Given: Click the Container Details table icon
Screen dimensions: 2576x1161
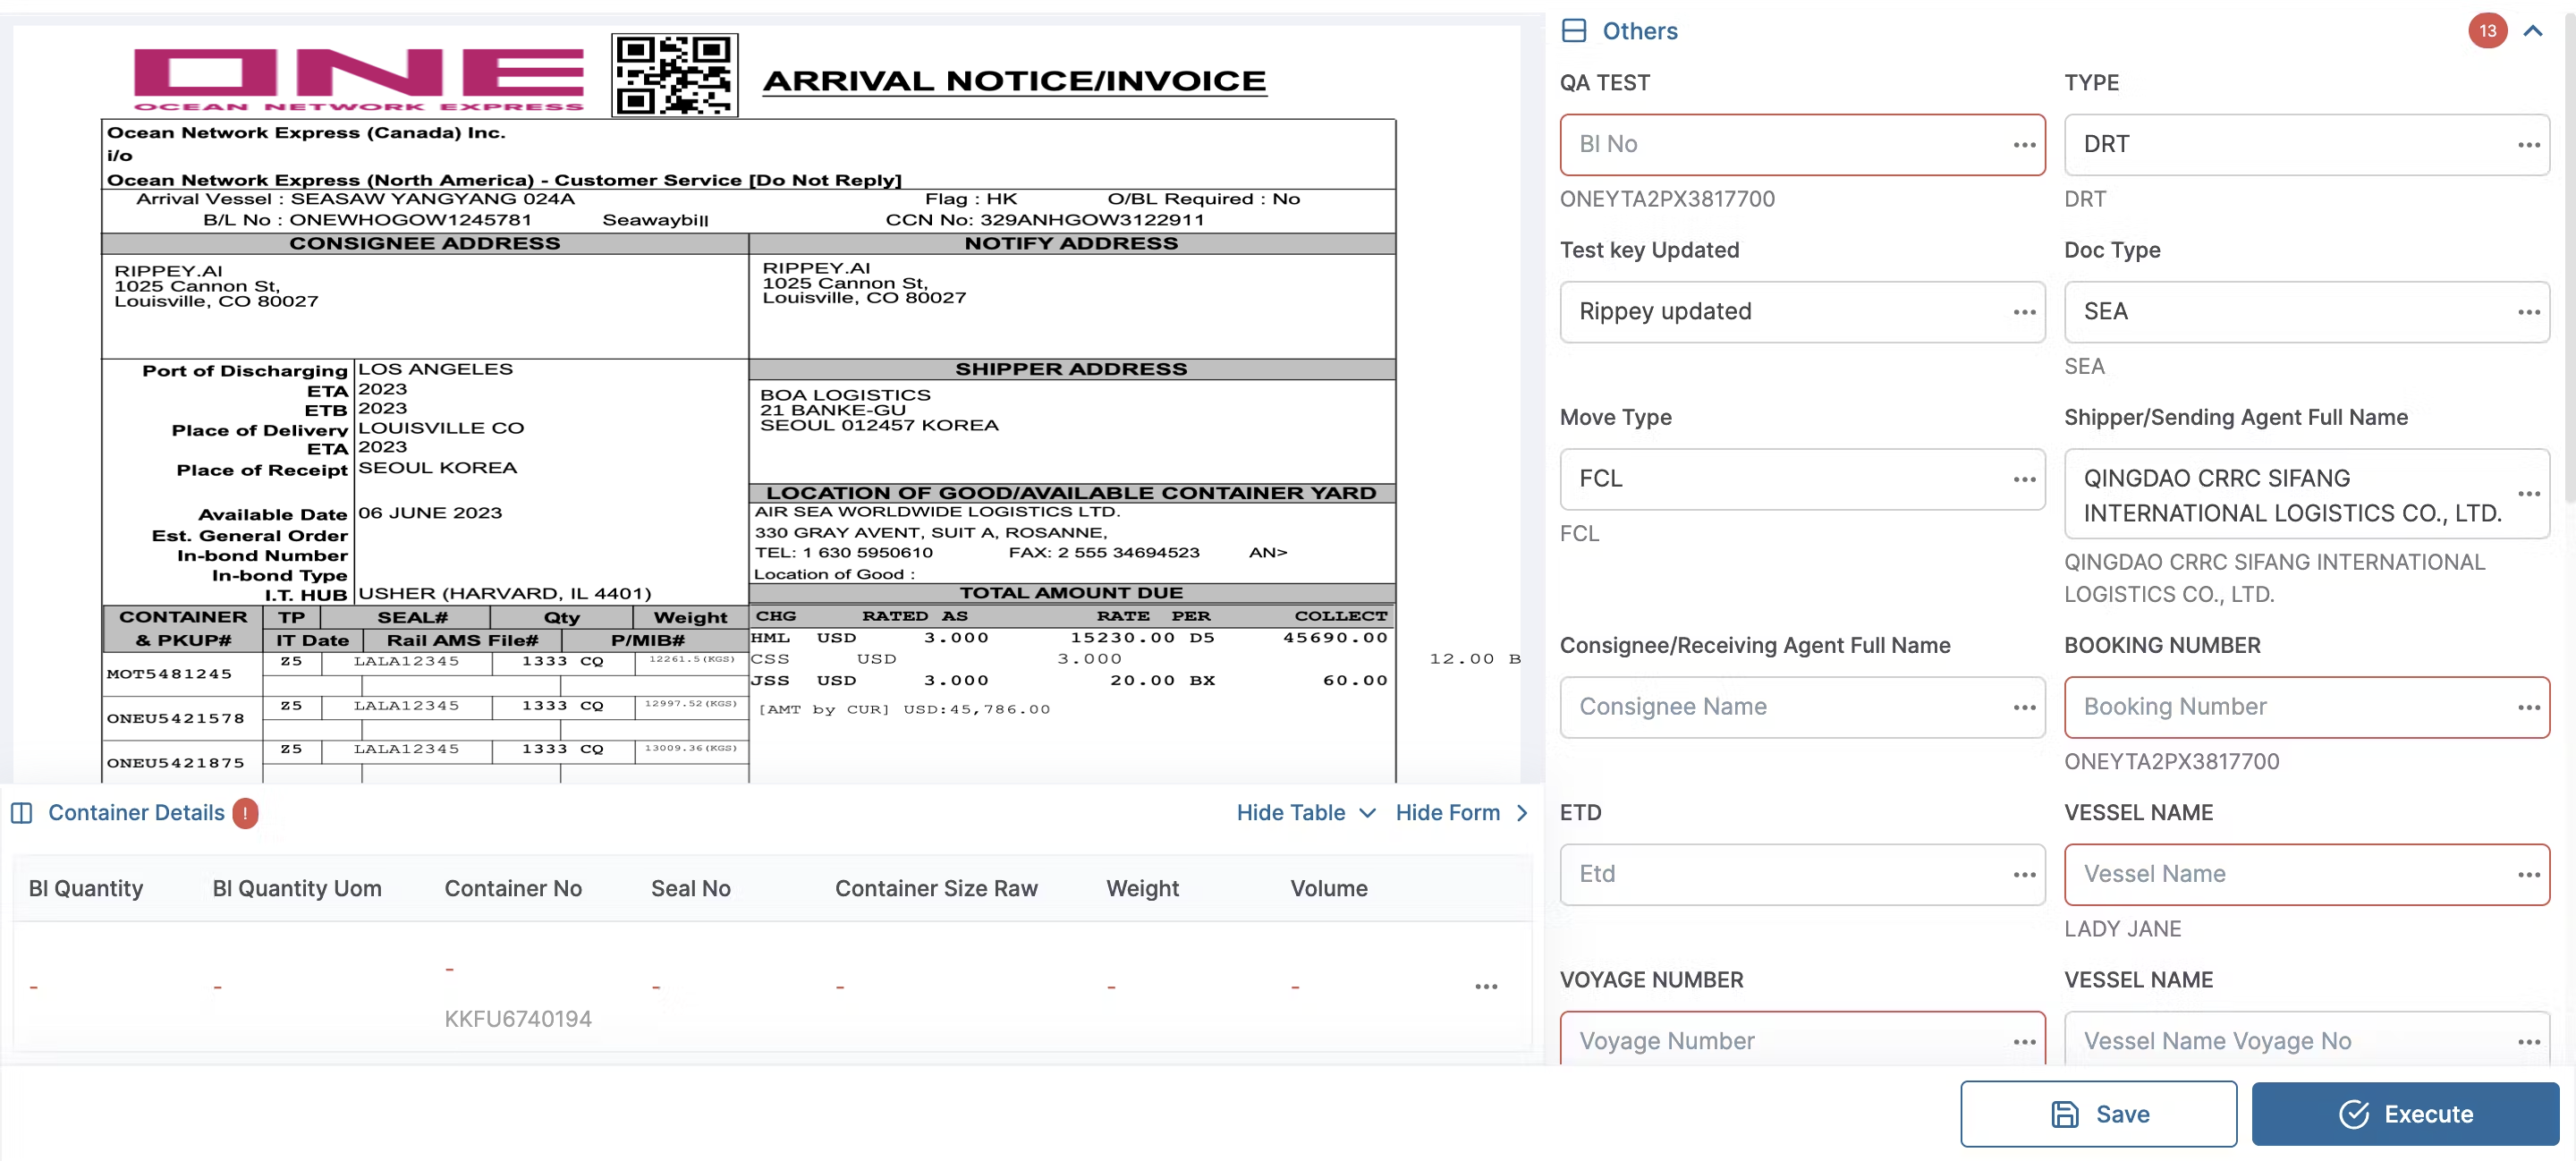Looking at the screenshot, I should click(22, 813).
